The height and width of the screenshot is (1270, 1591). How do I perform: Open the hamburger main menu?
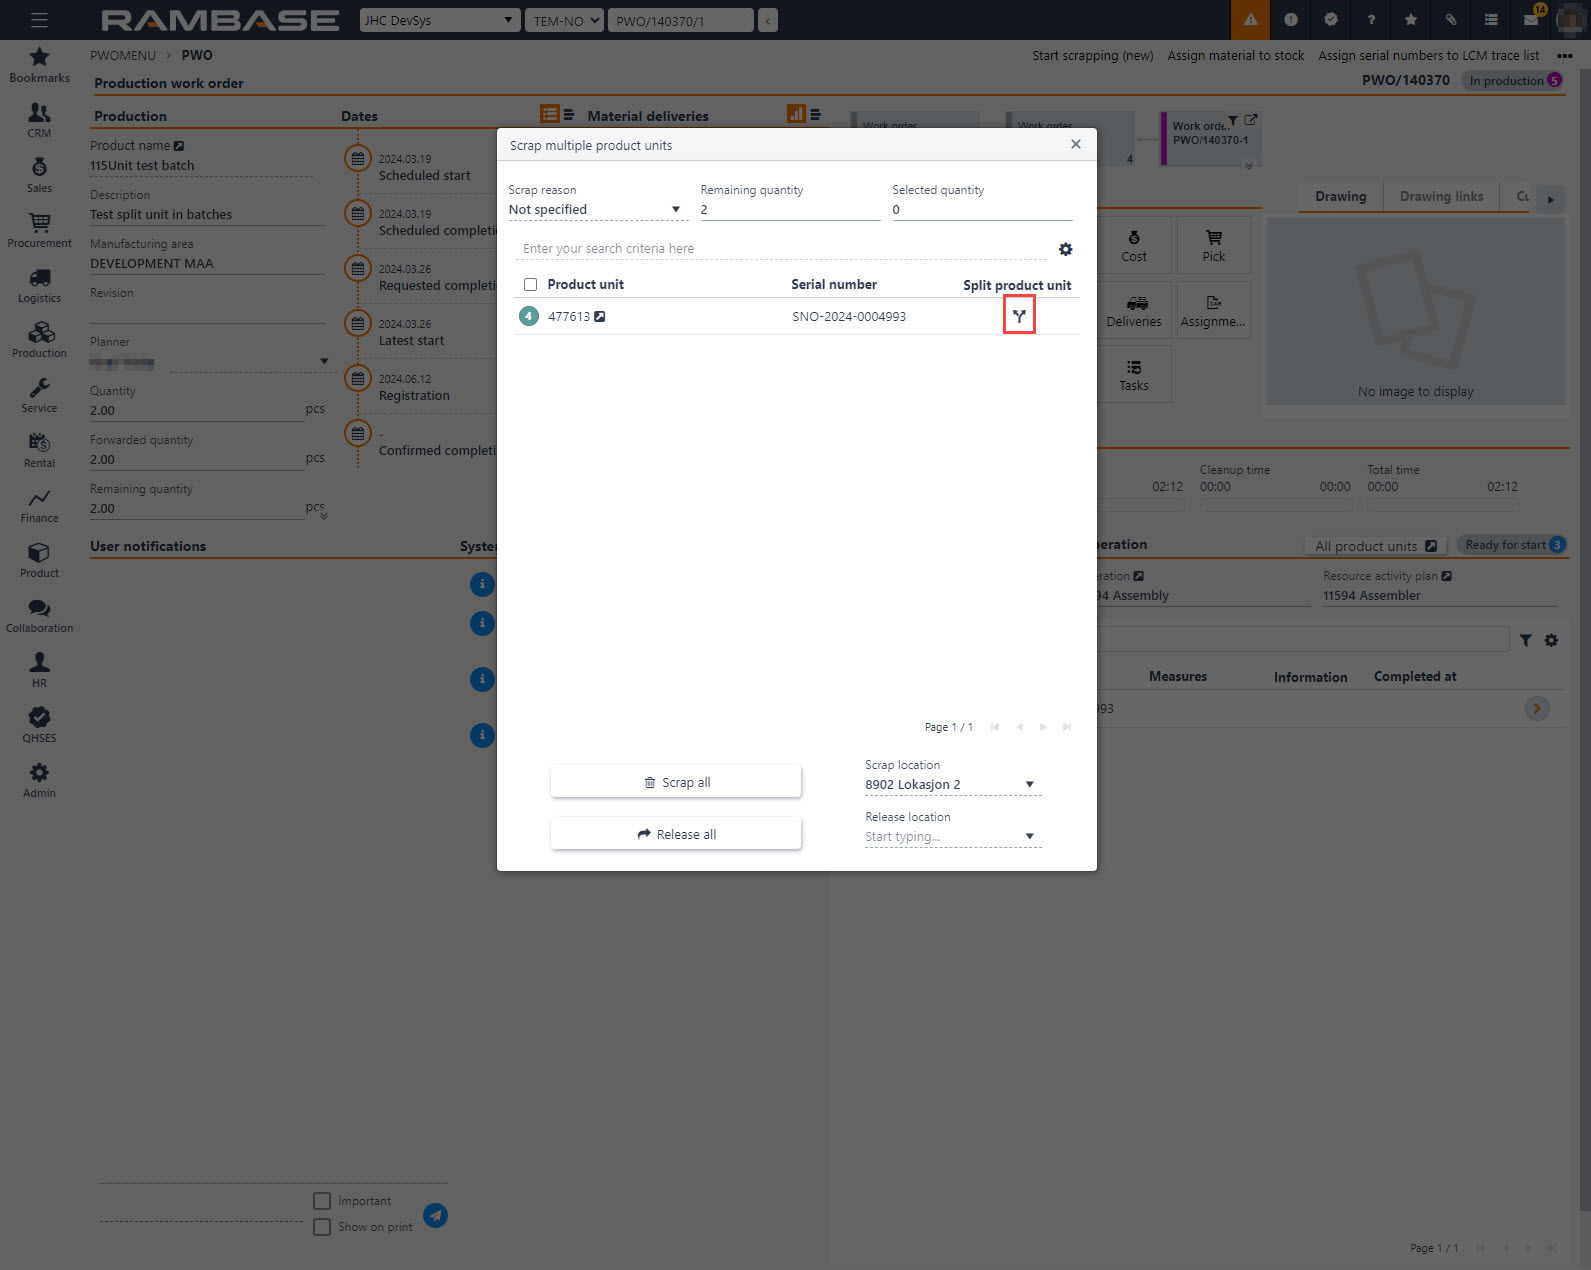(x=39, y=20)
